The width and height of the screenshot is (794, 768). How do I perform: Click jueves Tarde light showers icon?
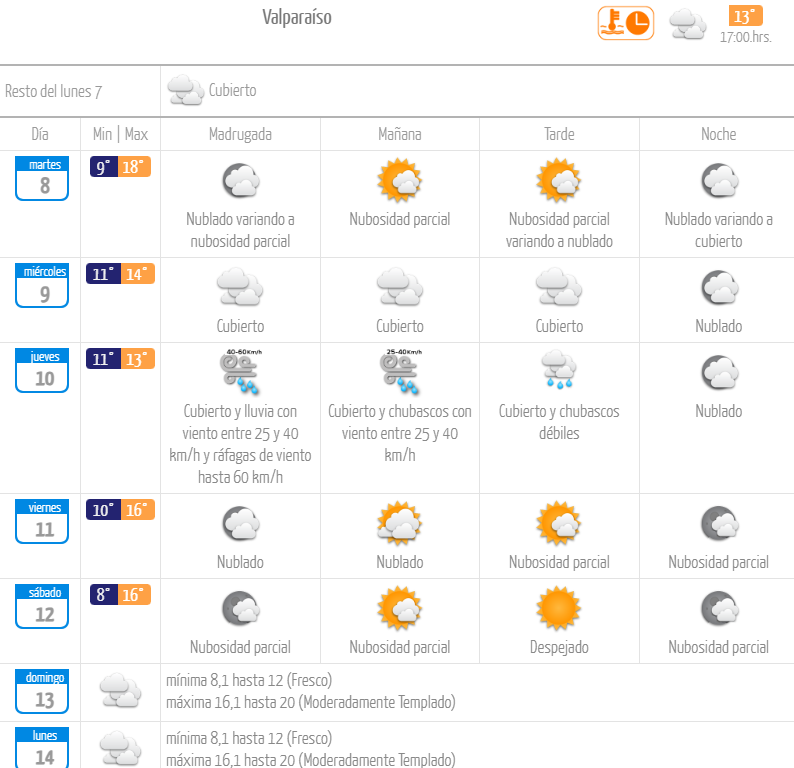pyautogui.click(x=559, y=370)
